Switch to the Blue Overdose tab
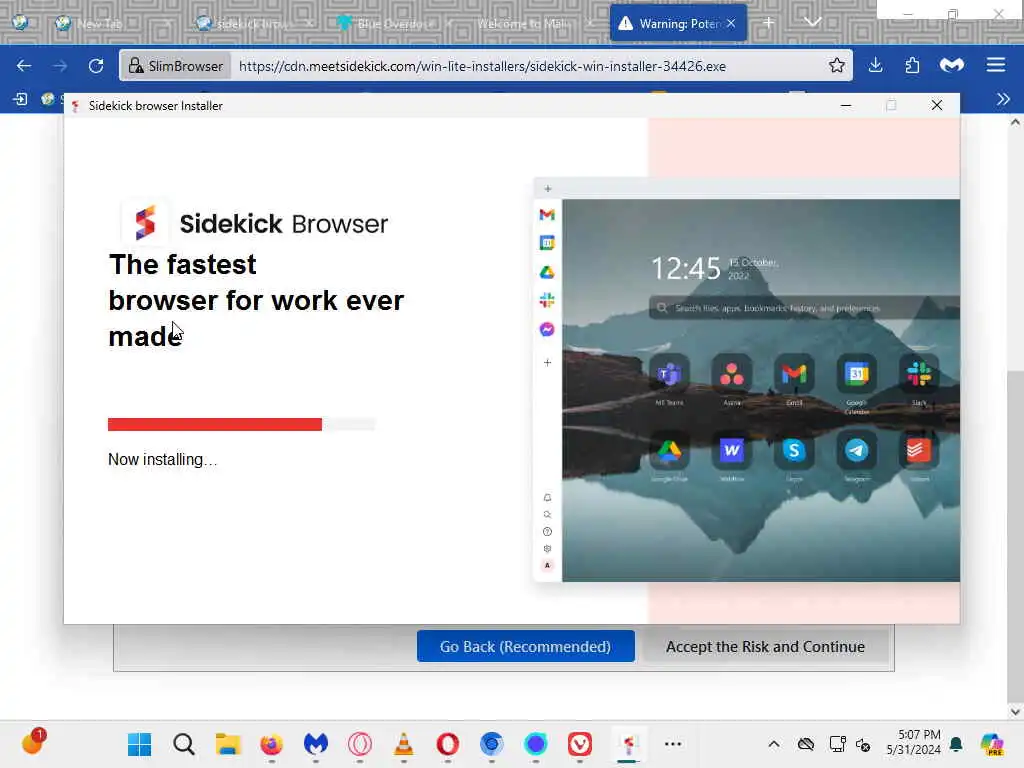 click(394, 24)
